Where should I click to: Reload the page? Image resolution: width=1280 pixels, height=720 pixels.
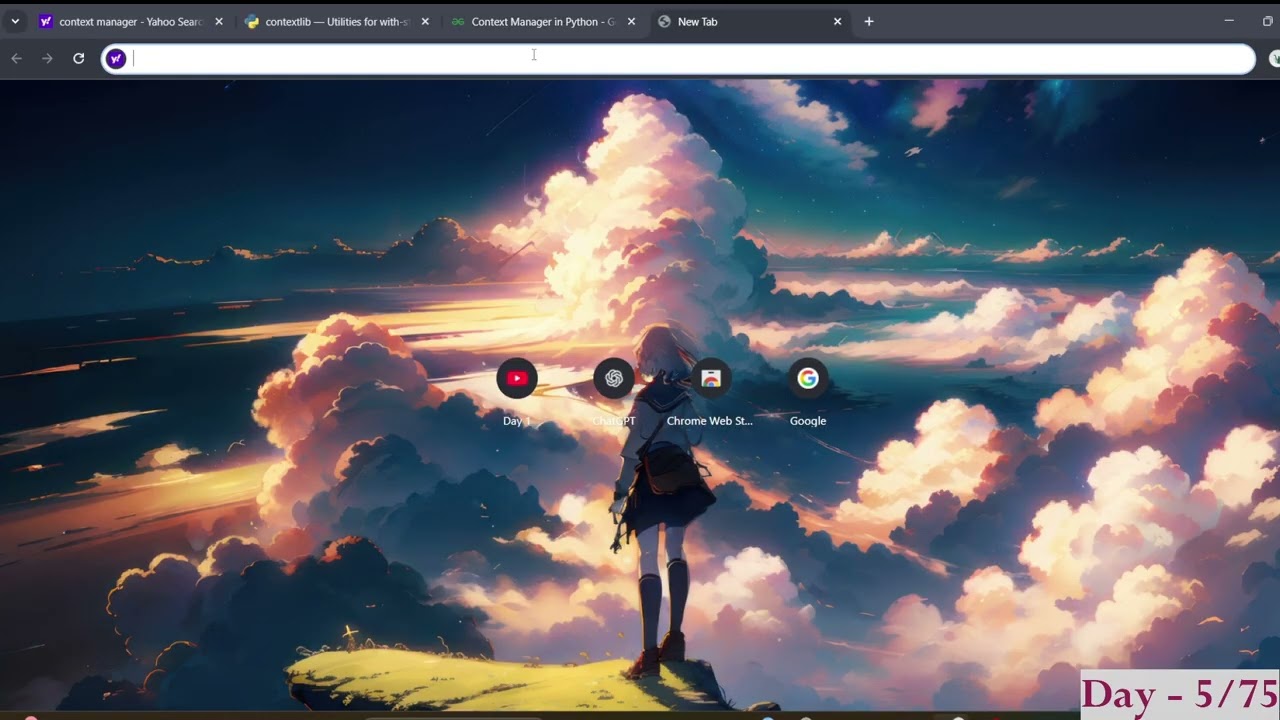(x=78, y=59)
